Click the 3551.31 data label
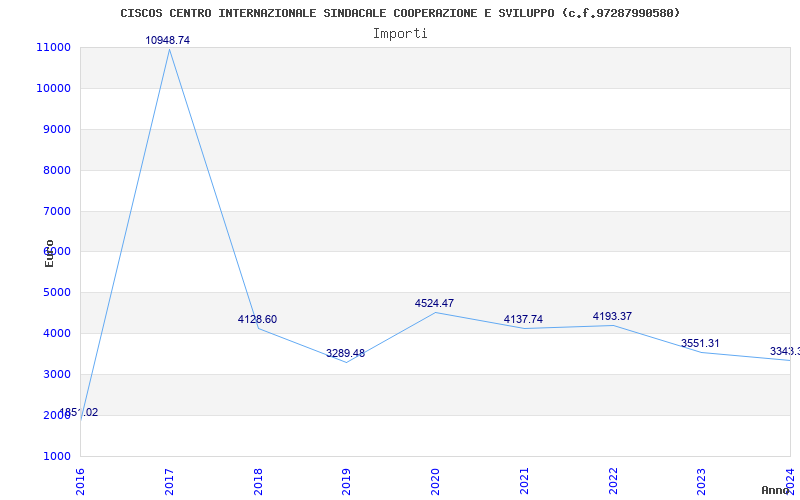This screenshot has height=500, width=800. click(700, 343)
